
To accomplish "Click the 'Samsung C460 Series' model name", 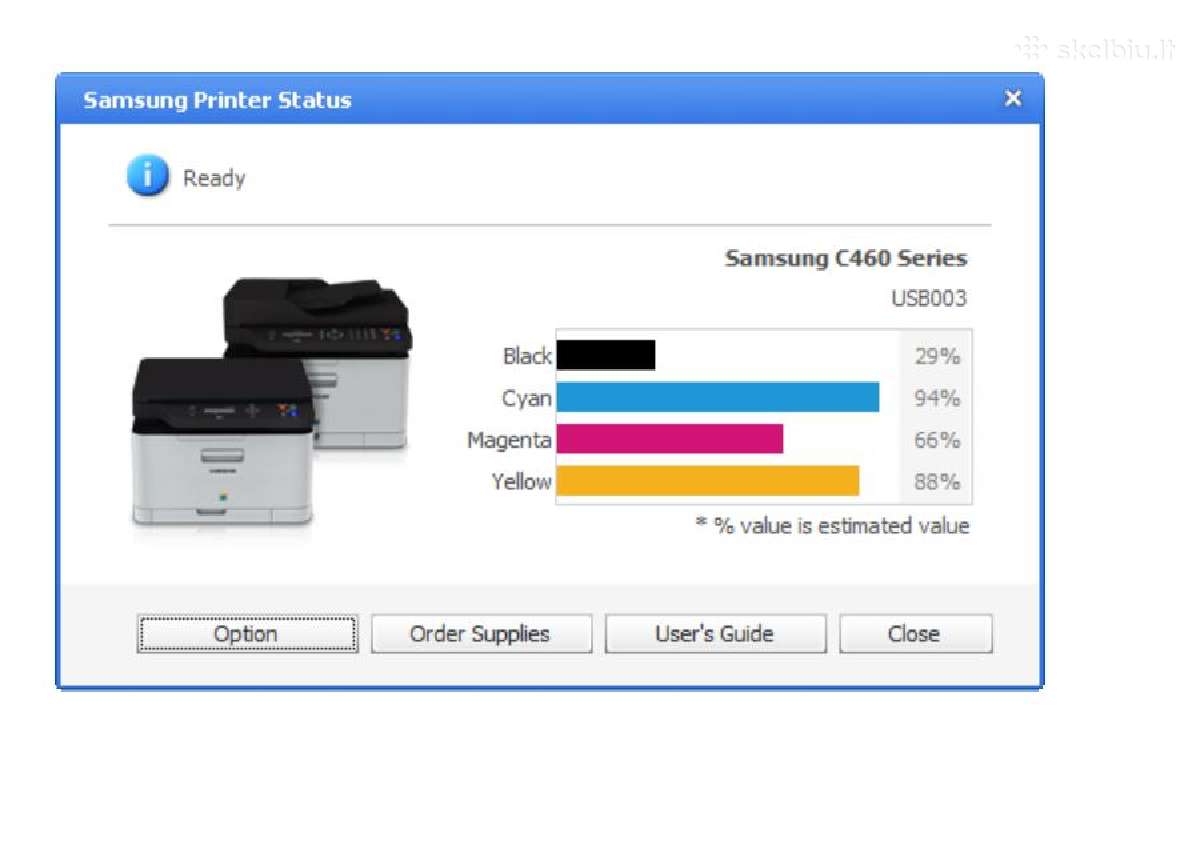I will [846, 258].
